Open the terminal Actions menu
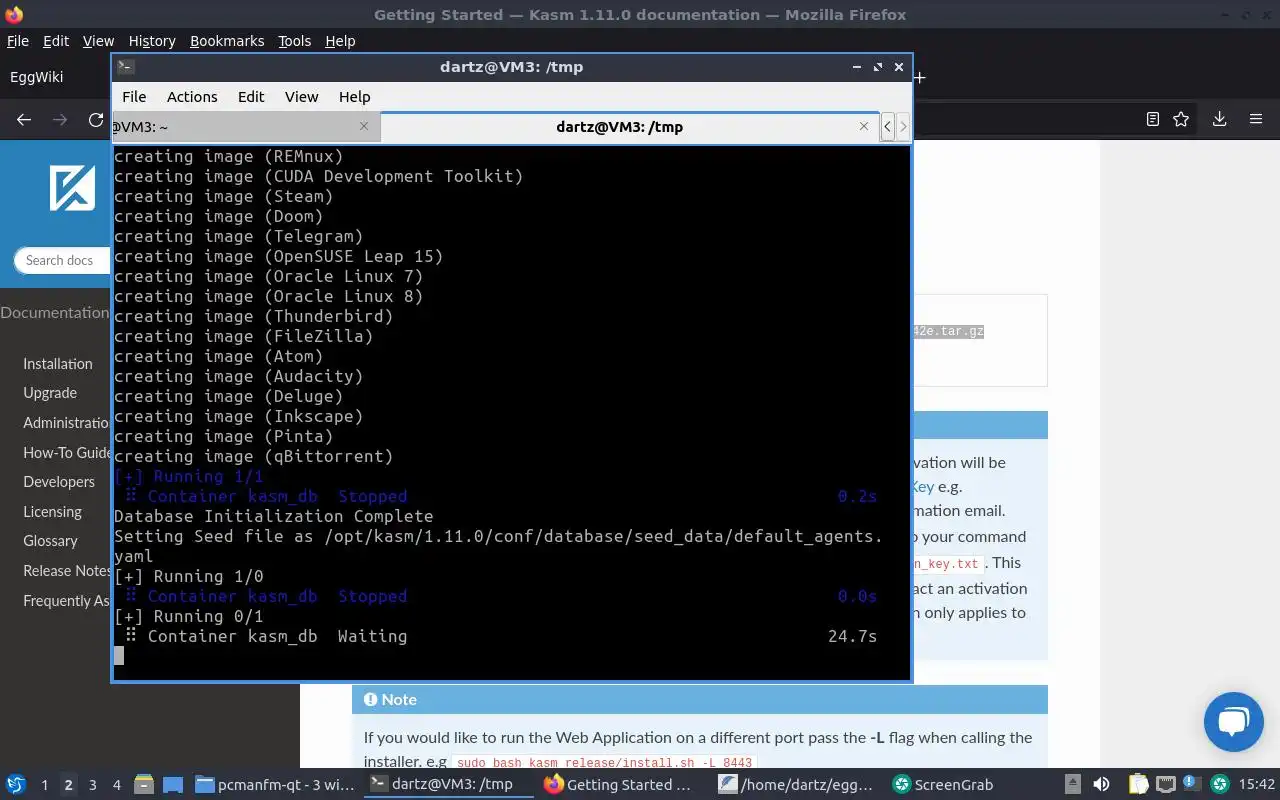The height and width of the screenshot is (800, 1280). click(192, 97)
